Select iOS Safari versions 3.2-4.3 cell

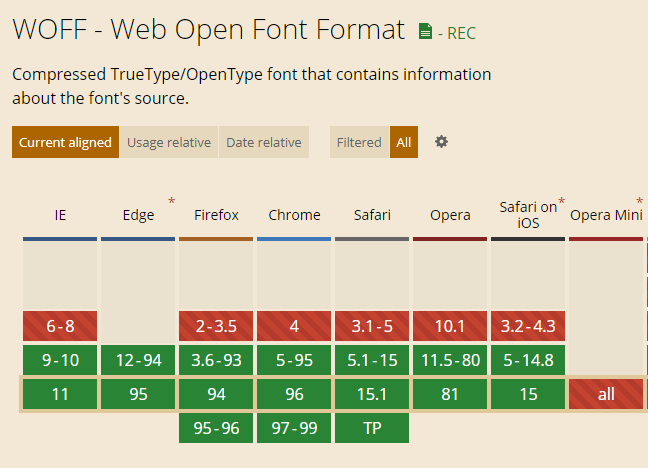pyautogui.click(x=528, y=326)
